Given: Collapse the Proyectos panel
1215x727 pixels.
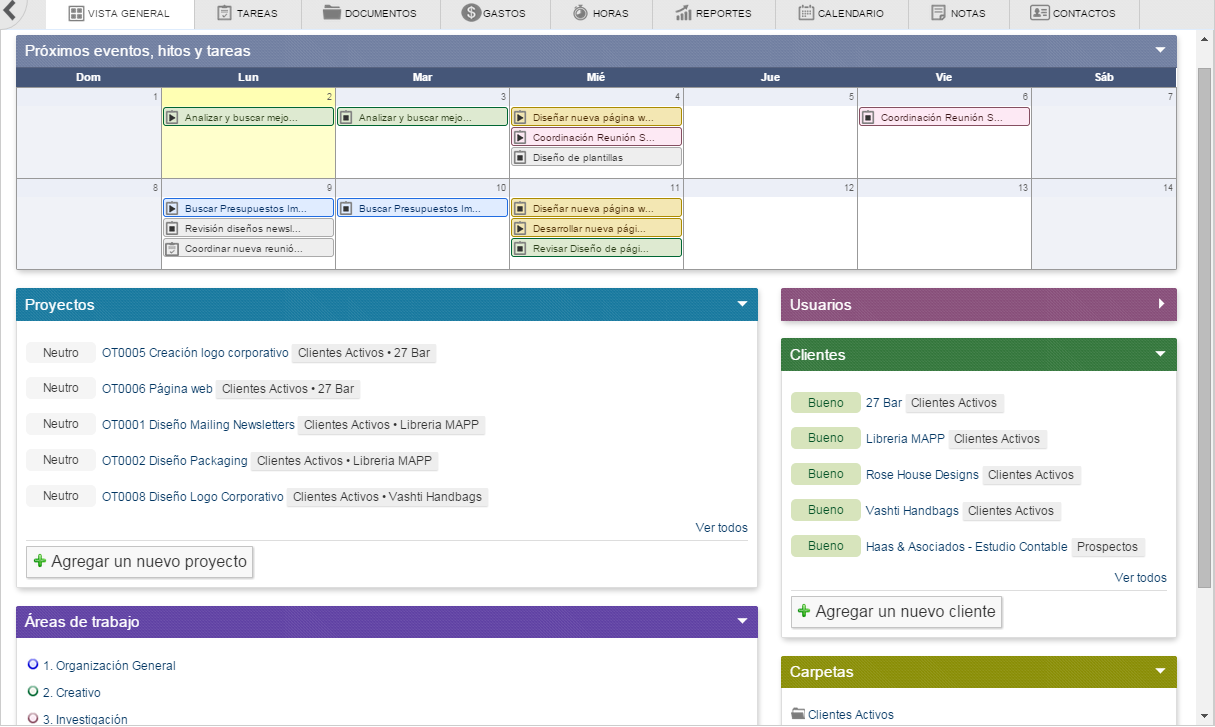Looking at the screenshot, I should click(x=742, y=304).
